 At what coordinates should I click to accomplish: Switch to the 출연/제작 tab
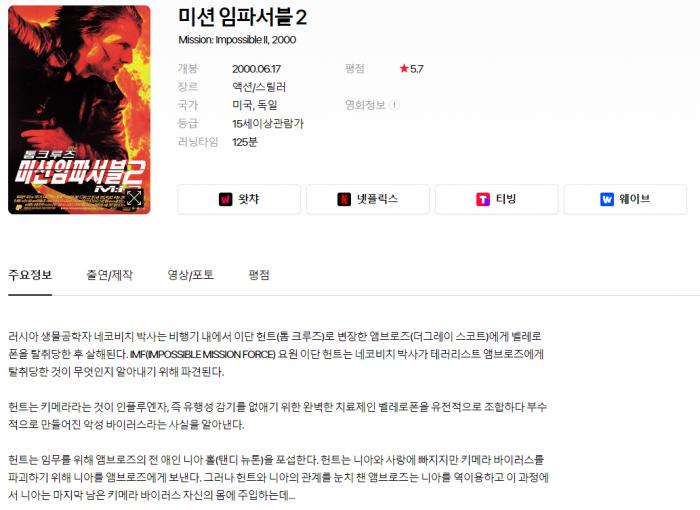[109, 275]
